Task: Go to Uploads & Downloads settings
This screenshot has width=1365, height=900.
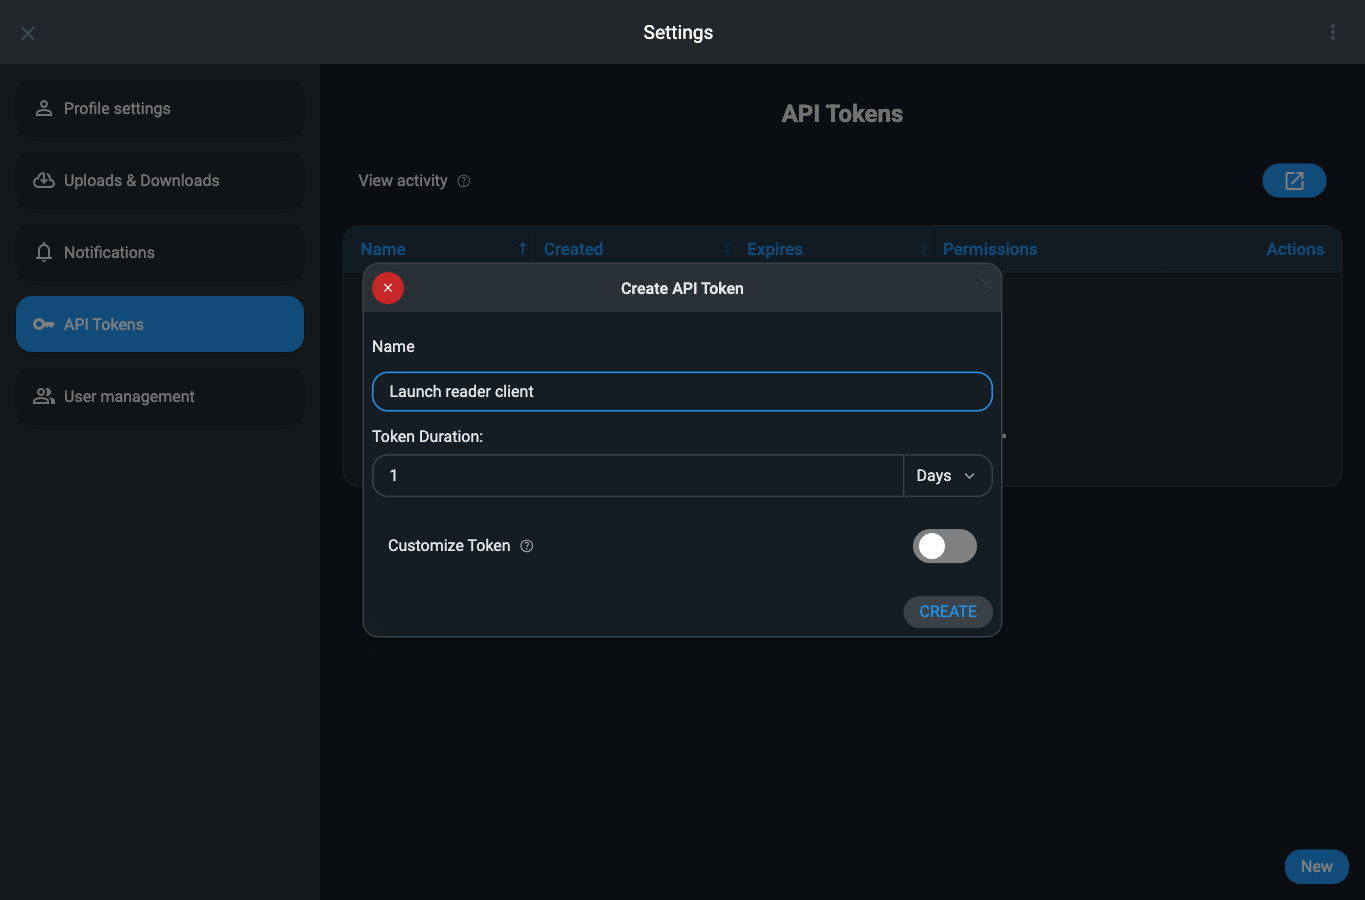Action: click(x=160, y=180)
